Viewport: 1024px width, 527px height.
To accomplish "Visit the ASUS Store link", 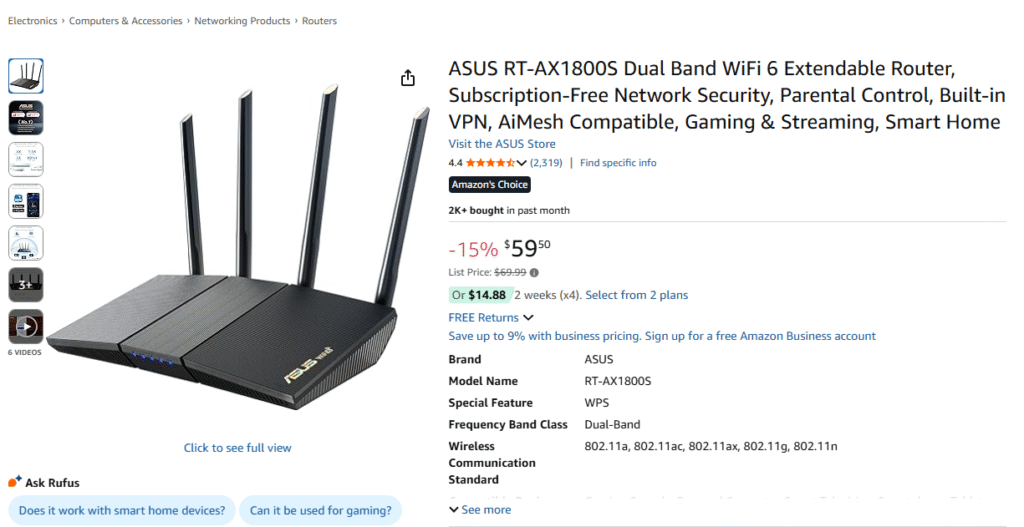I will pyautogui.click(x=502, y=144).
